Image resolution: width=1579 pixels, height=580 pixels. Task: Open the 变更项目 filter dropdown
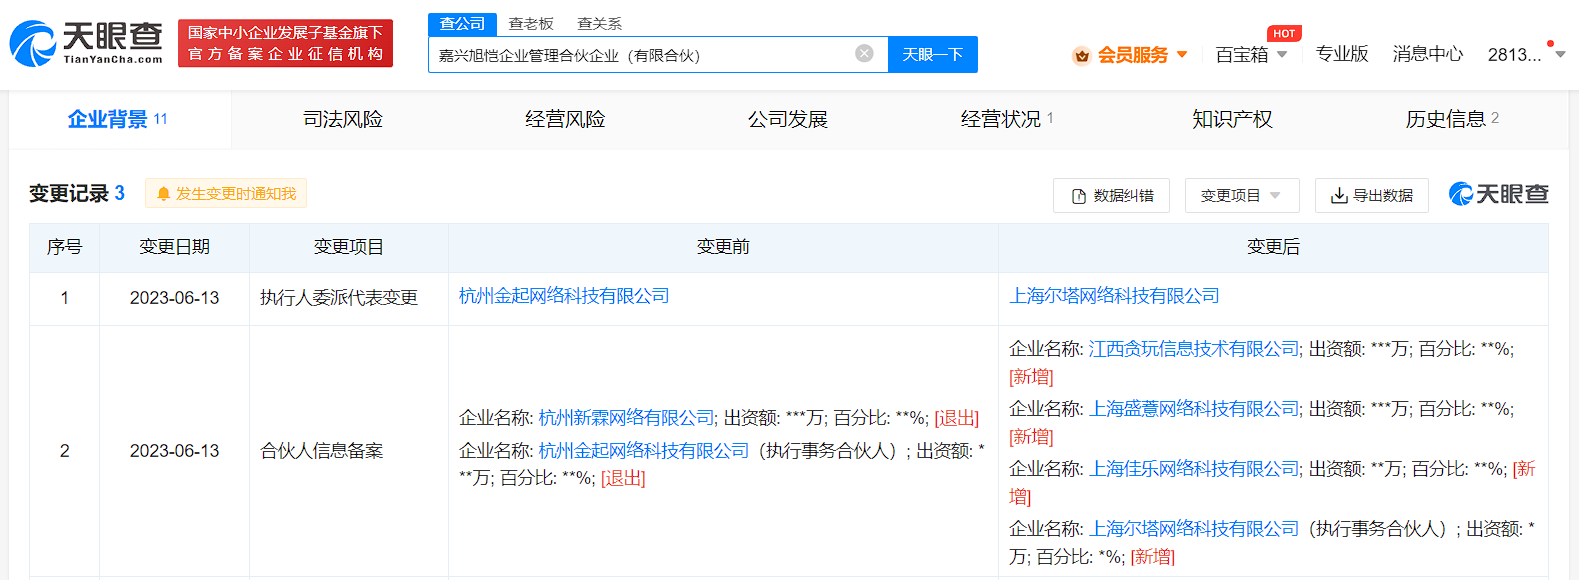pyautogui.click(x=1242, y=196)
